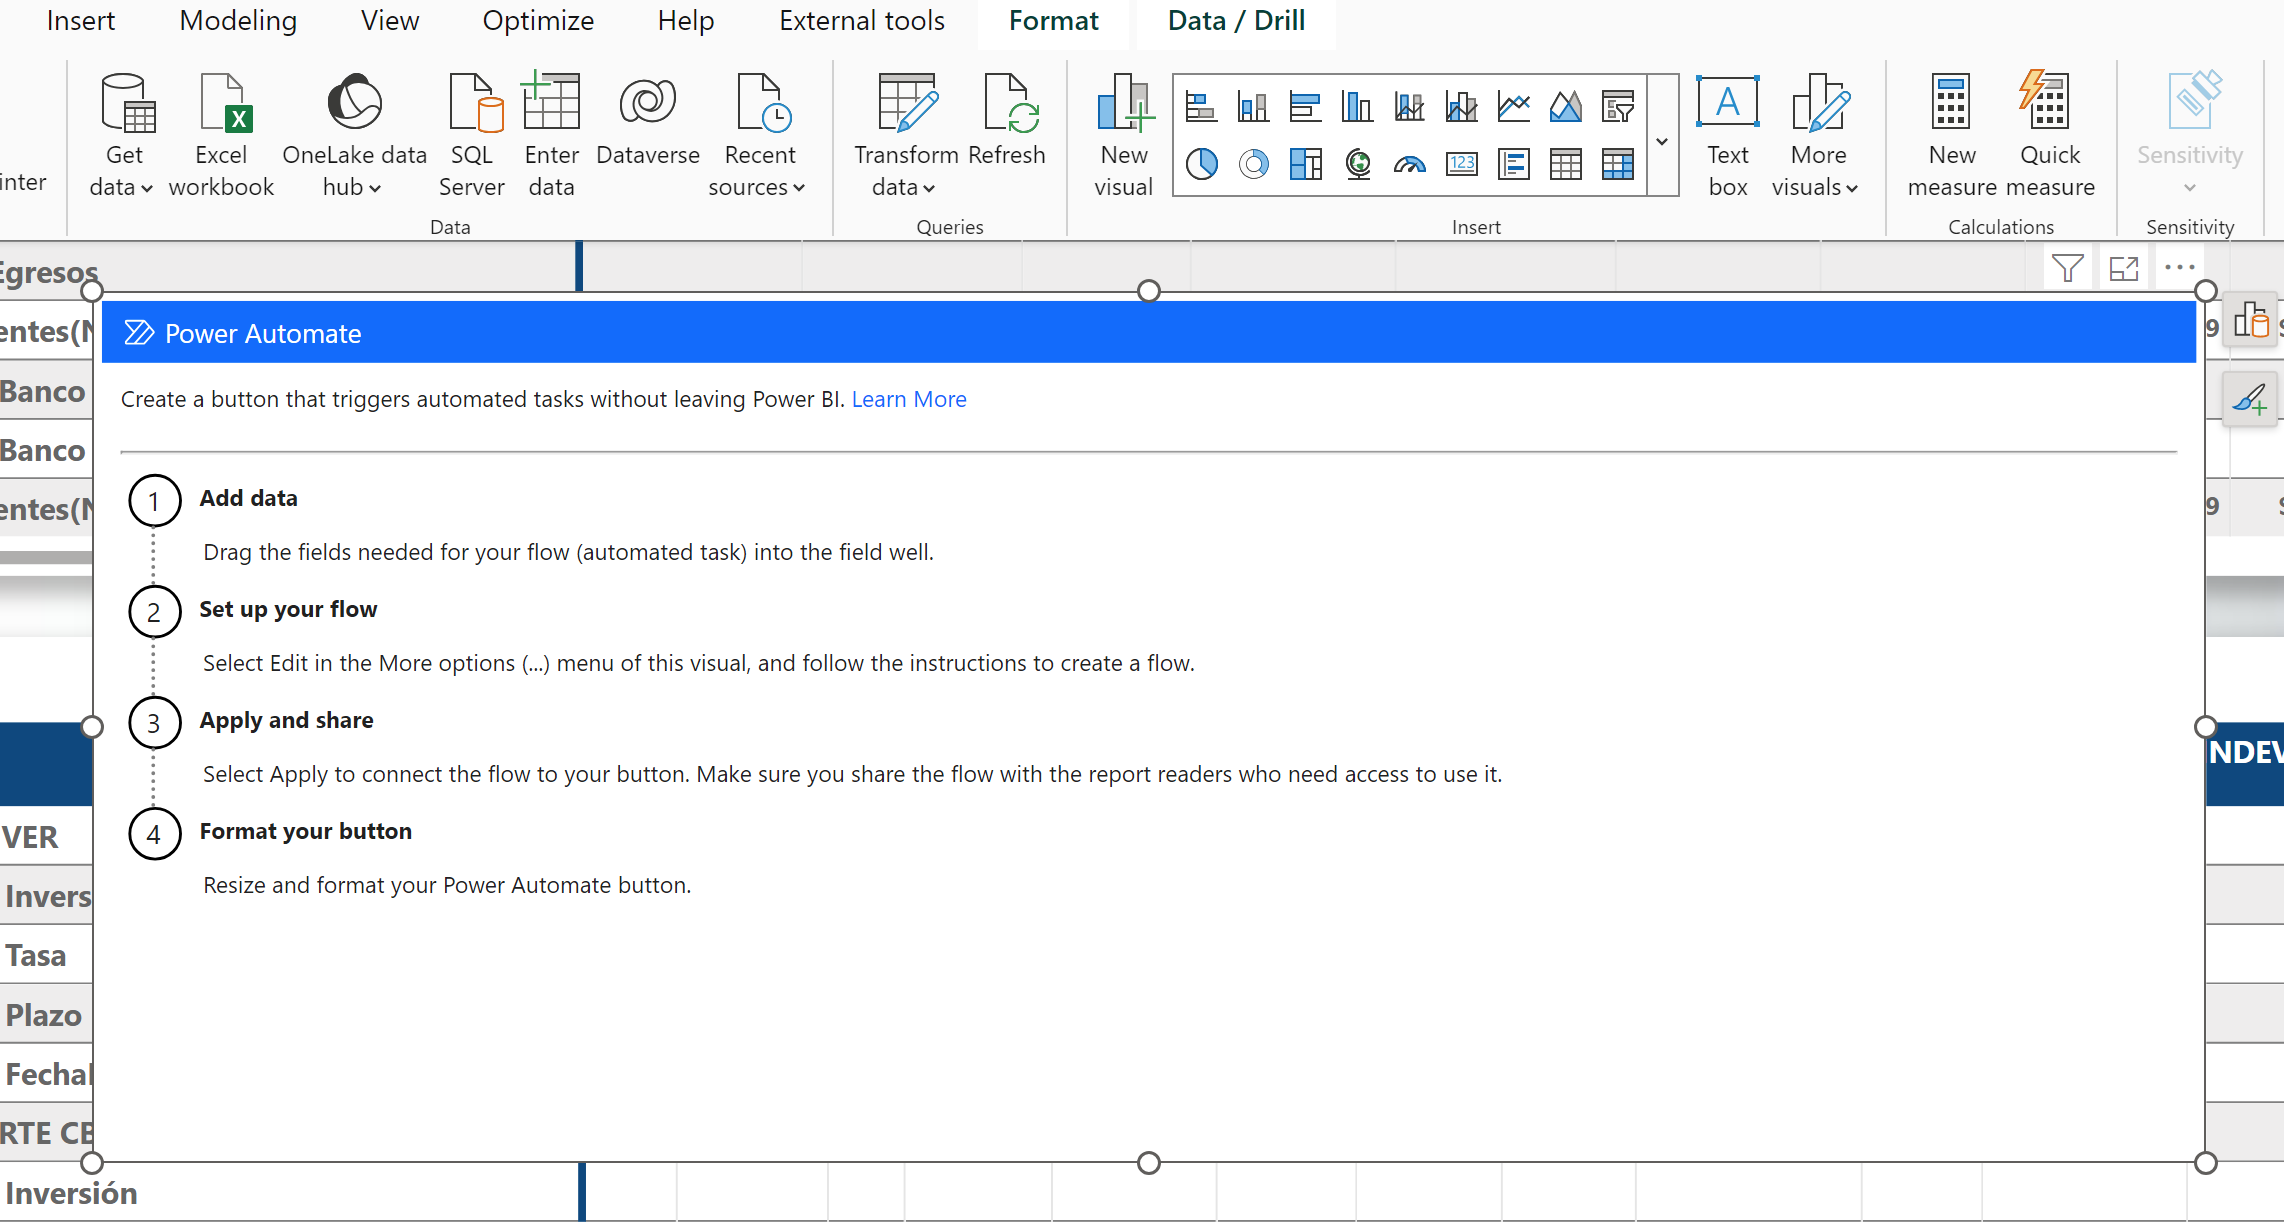
Task: Insert a pie chart visual
Action: pyautogui.click(x=1201, y=163)
